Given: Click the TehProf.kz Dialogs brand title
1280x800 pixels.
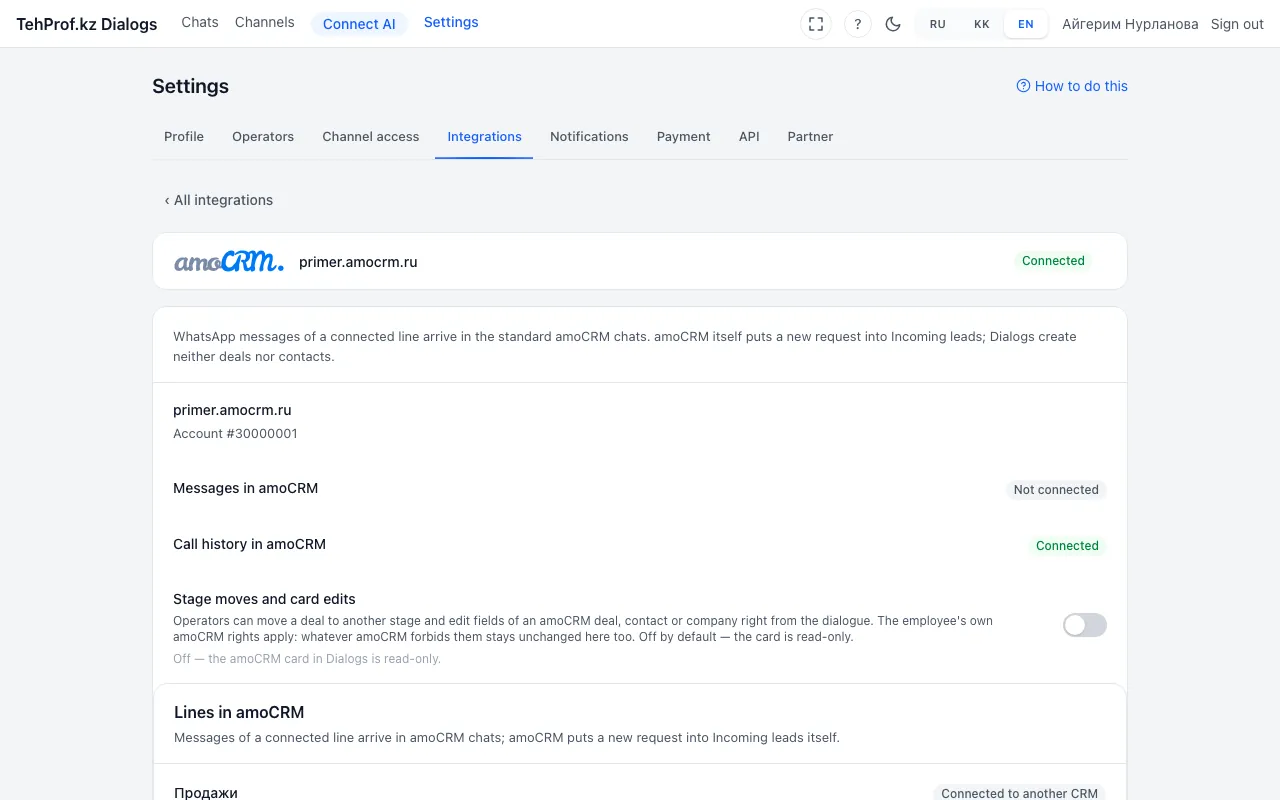Looking at the screenshot, I should (87, 24).
